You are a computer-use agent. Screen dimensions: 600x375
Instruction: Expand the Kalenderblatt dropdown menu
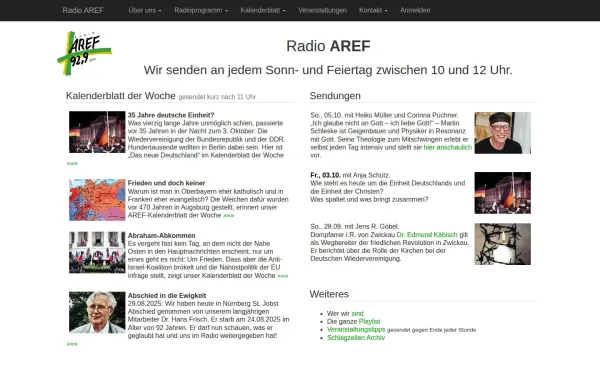point(263,10)
